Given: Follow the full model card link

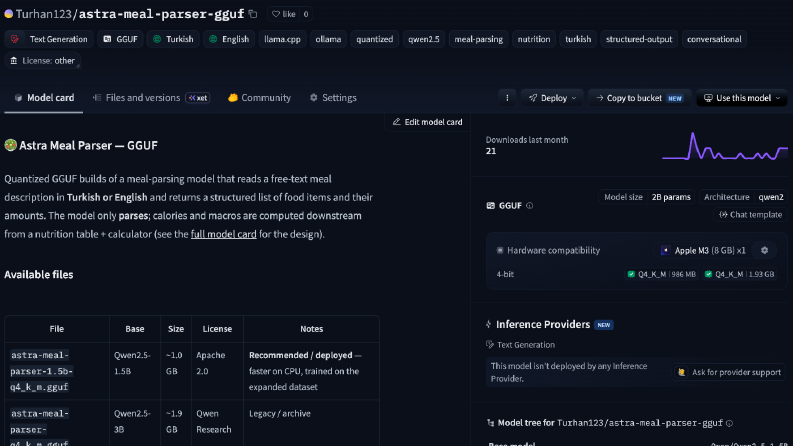Looking at the screenshot, I should click(x=224, y=234).
